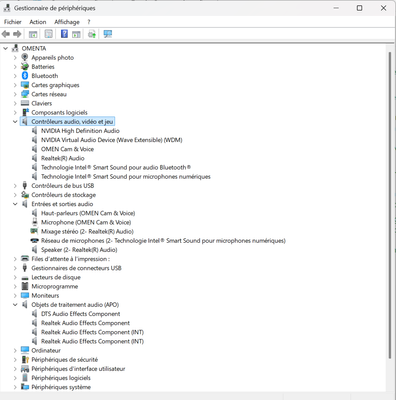Image resolution: width=396 pixels, height=400 pixels.
Task: Click the Back arrow toolbar icon
Action: 6,34
